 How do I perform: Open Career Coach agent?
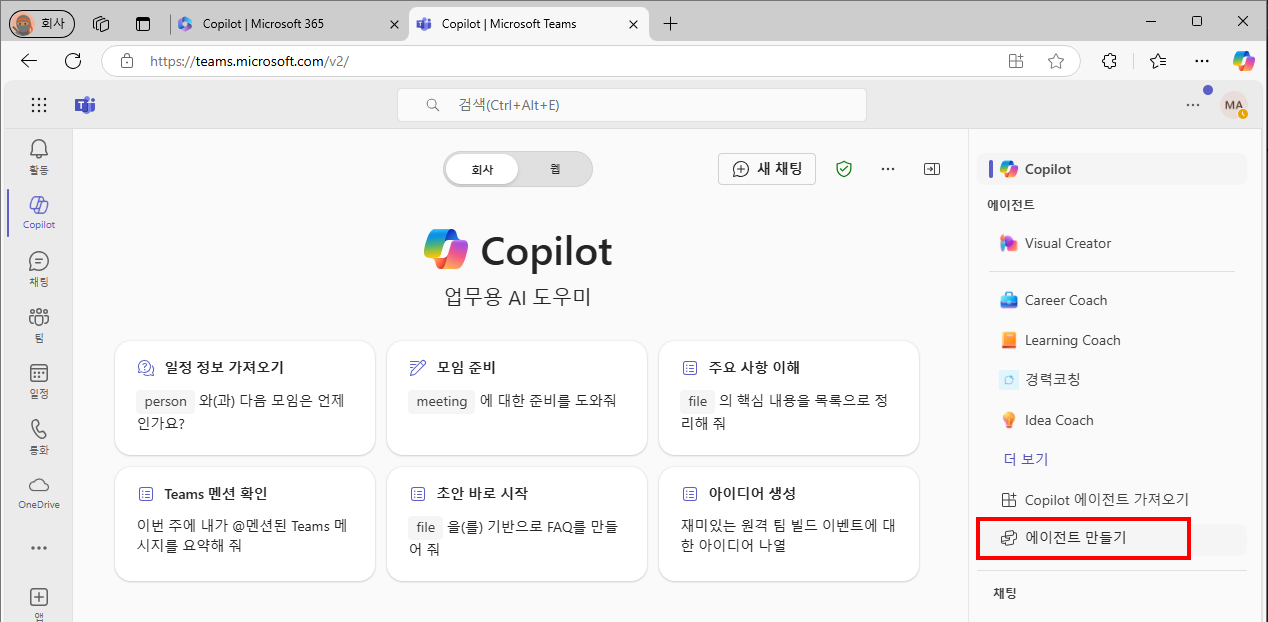click(1112, 300)
